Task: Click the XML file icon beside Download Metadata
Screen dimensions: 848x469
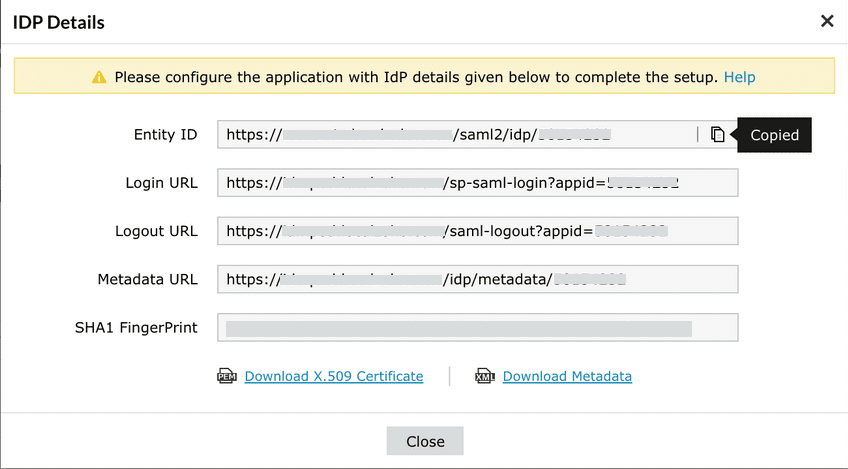Action: pos(485,376)
